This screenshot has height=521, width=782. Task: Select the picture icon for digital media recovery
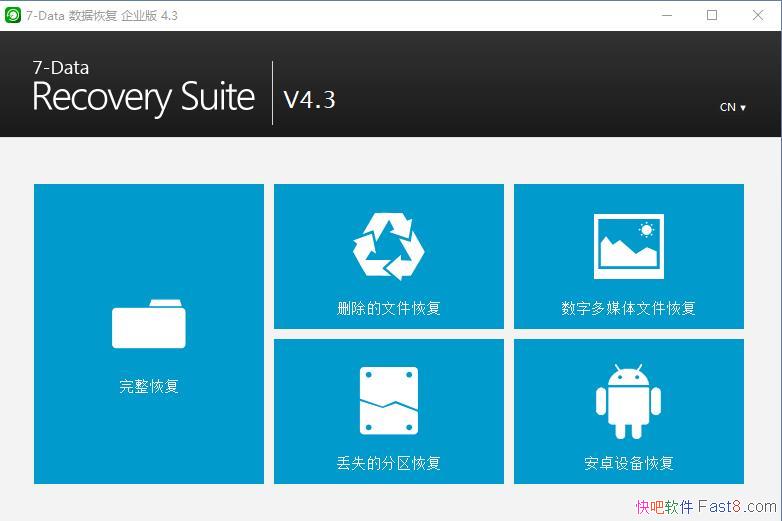click(628, 246)
